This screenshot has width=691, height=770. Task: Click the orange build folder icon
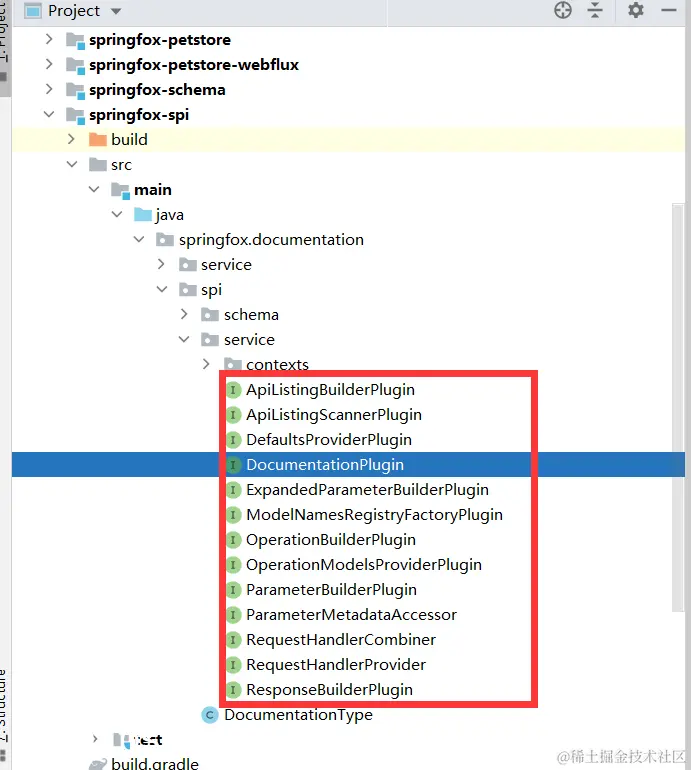[x=98, y=140]
